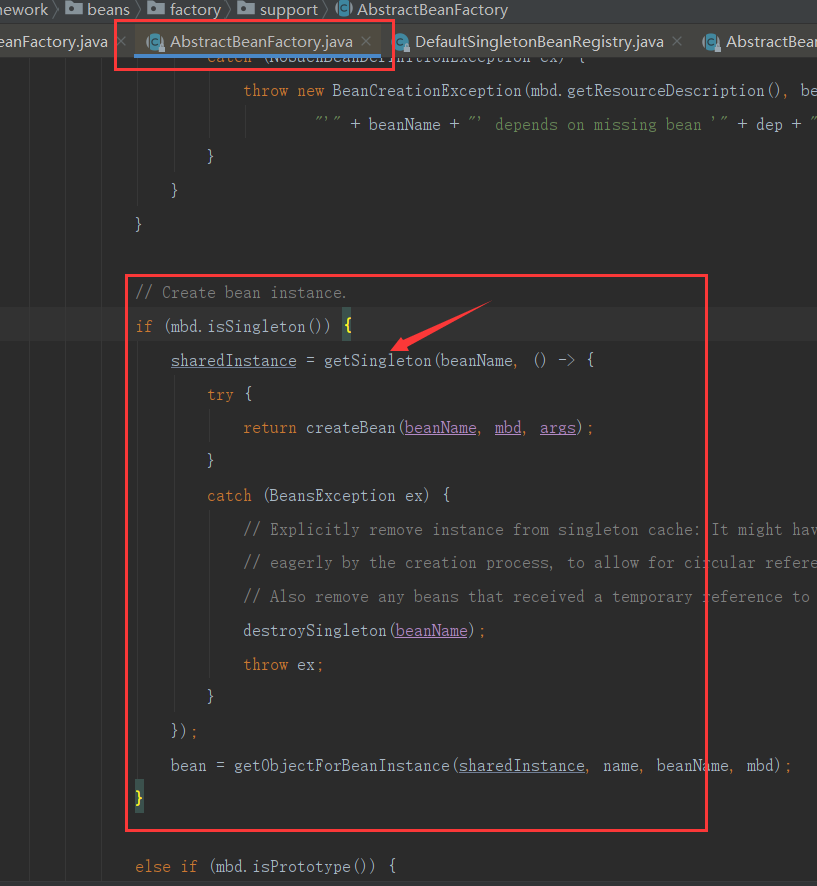Click the folder icon beside the factory breadcrumb
The height and width of the screenshot is (886, 817).
[x=159, y=9]
